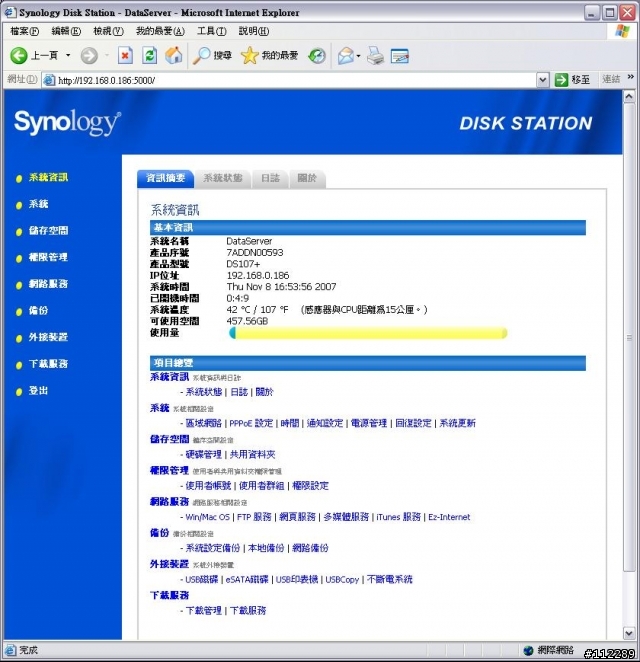Click the 網際網路 zone in status bar

[x=549, y=650]
